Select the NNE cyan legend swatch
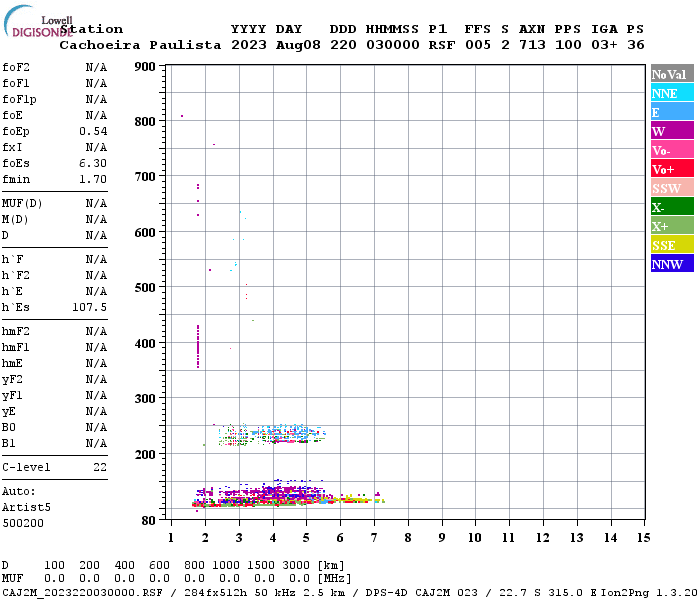The width and height of the screenshot is (700, 600). 672,93
